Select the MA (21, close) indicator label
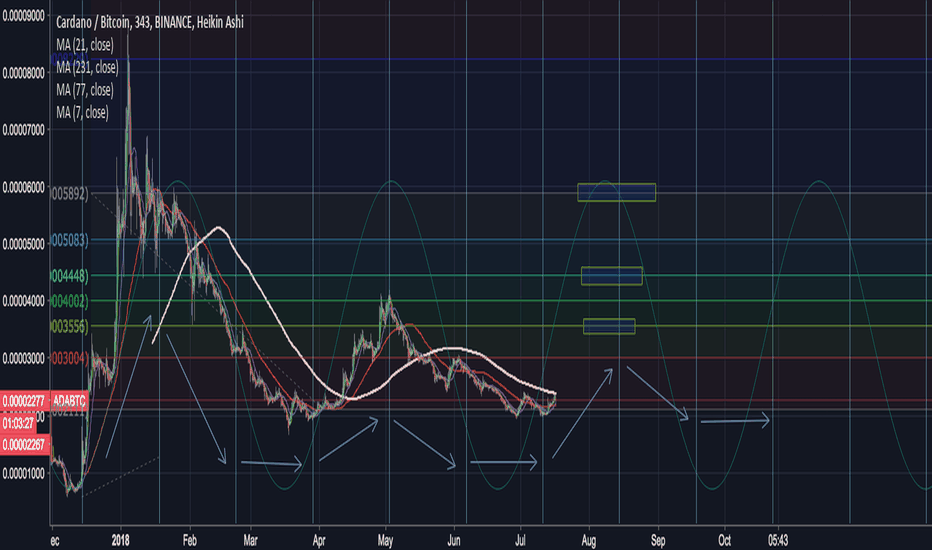This screenshot has width=932, height=550. click(85, 45)
